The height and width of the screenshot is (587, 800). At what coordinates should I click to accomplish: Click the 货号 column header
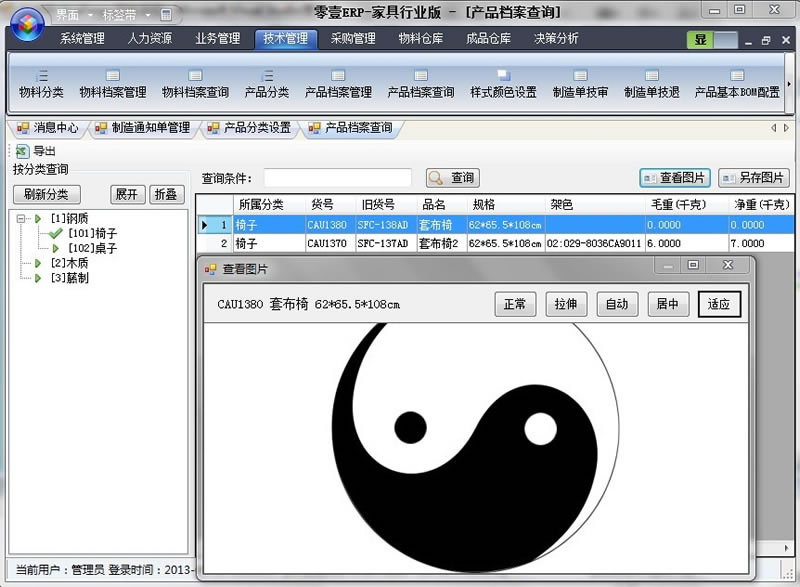(331, 205)
